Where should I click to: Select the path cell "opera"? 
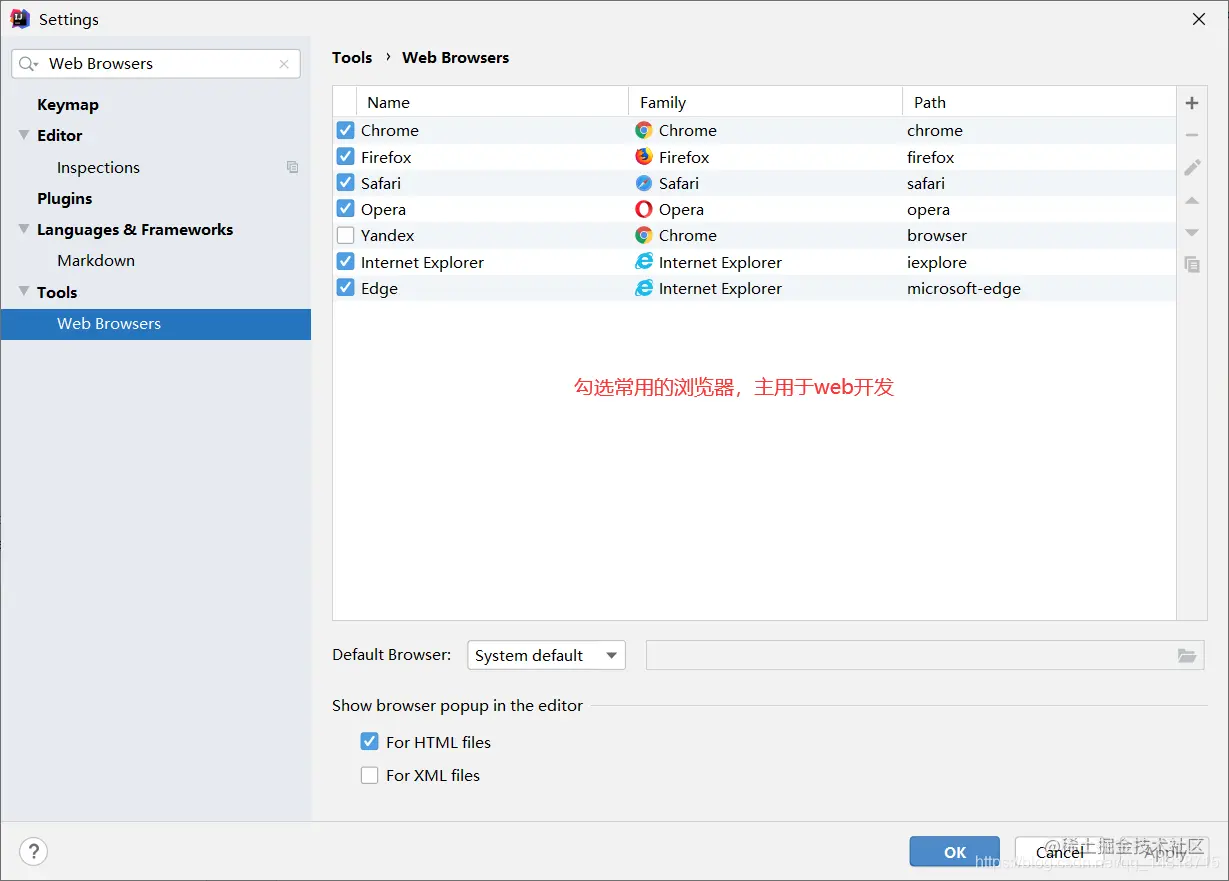929,209
